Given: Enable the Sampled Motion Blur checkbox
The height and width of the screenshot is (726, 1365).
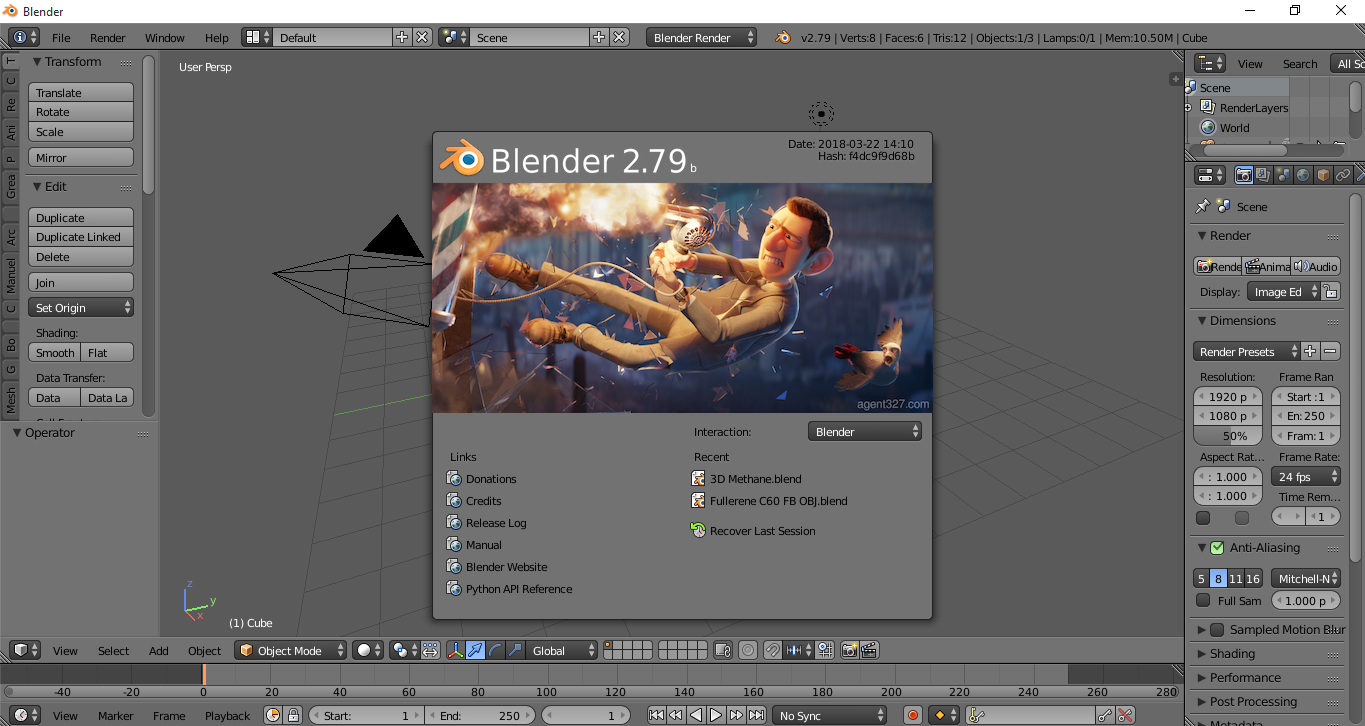Looking at the screenshot, I should point(1217,630).
